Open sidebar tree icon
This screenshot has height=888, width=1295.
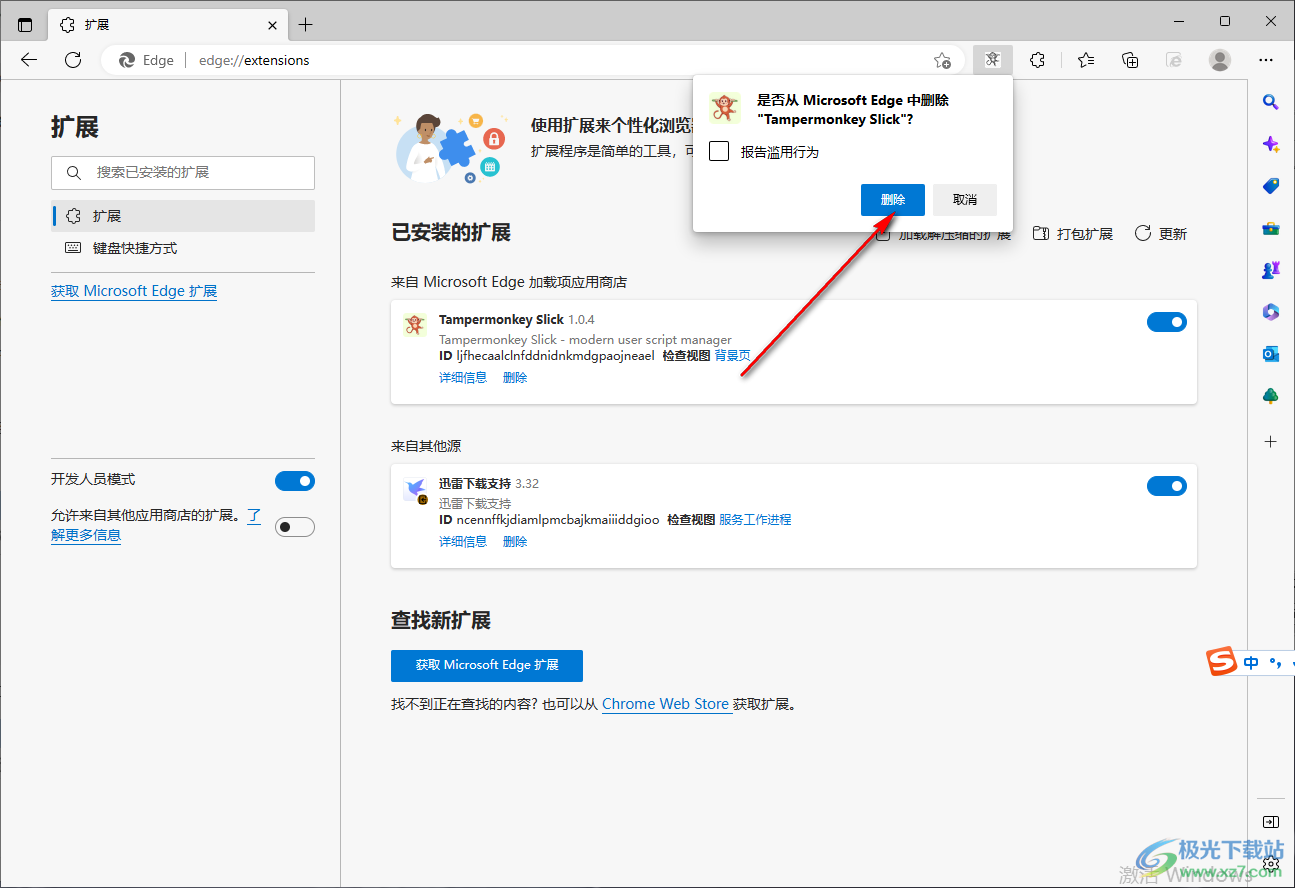pos(1271,396)
